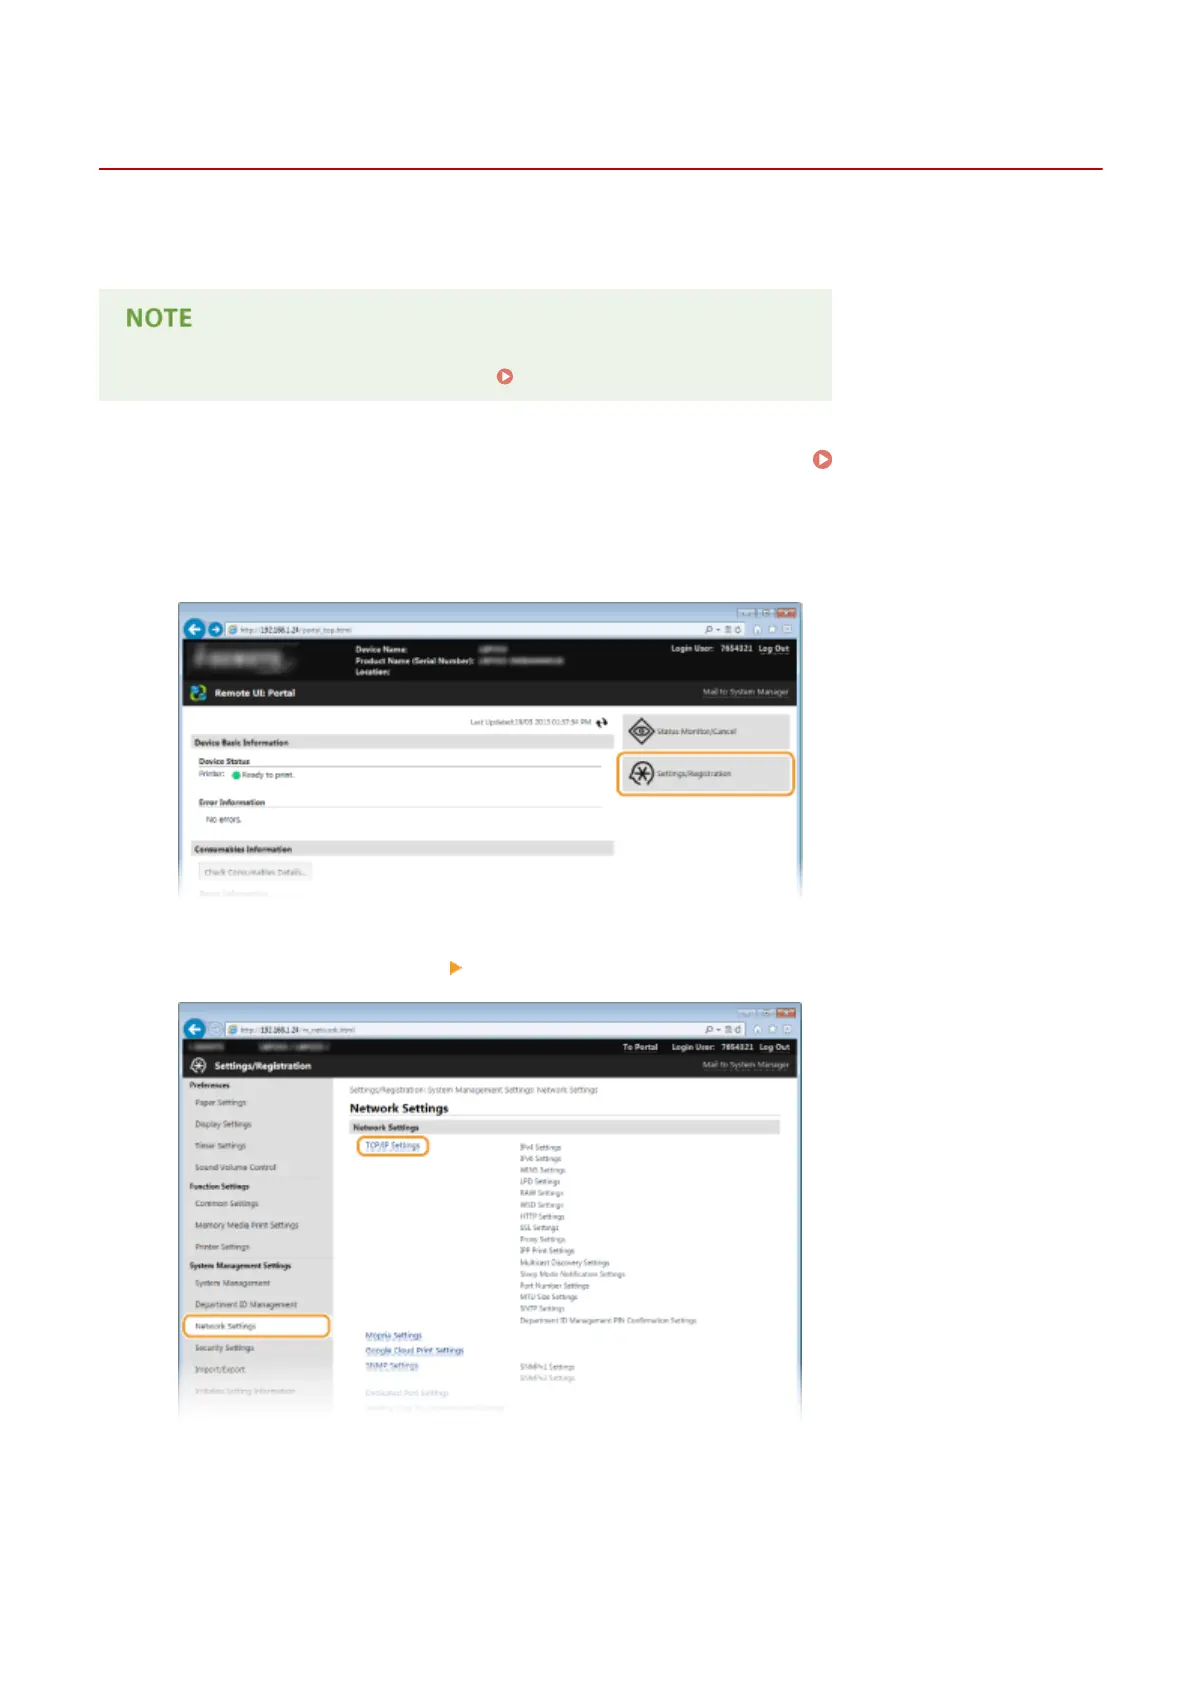This screenshot has height=1684, width=1191.
Task: Click the refresh icon beside Last Updated timestamp
Action: point(602,722)
